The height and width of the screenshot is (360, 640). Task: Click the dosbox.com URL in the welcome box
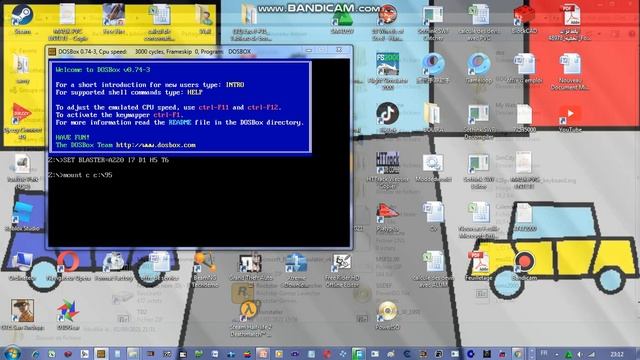click(x=156, y=145)
